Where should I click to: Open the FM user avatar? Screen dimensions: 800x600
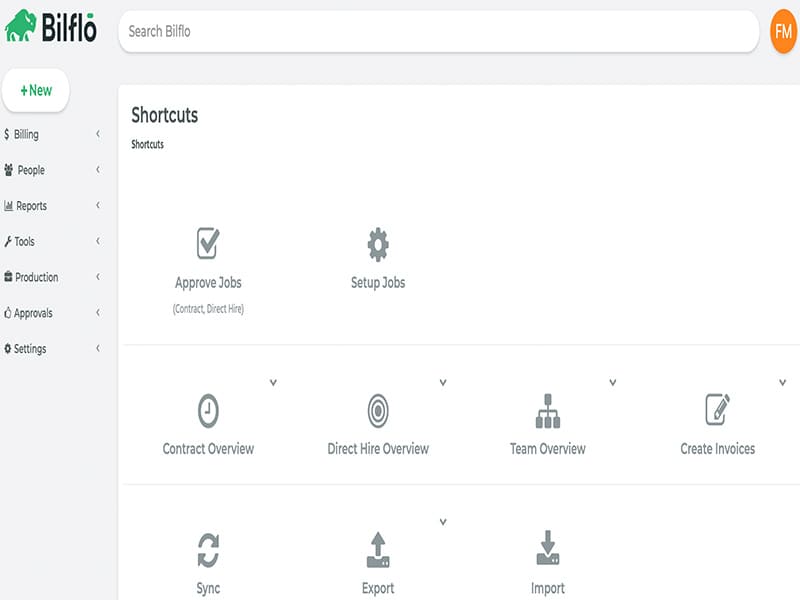[783, 31]
